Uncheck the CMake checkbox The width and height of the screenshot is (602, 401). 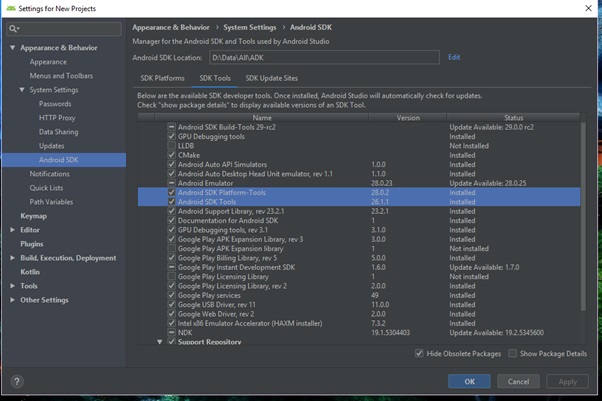pyautogui.click(x=172, y=155)
